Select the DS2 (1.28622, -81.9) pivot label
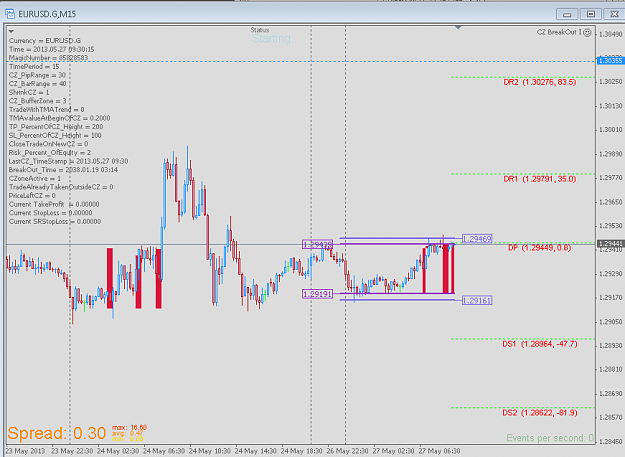The width and height of the screenshot is (625, 457). point(540,412)
